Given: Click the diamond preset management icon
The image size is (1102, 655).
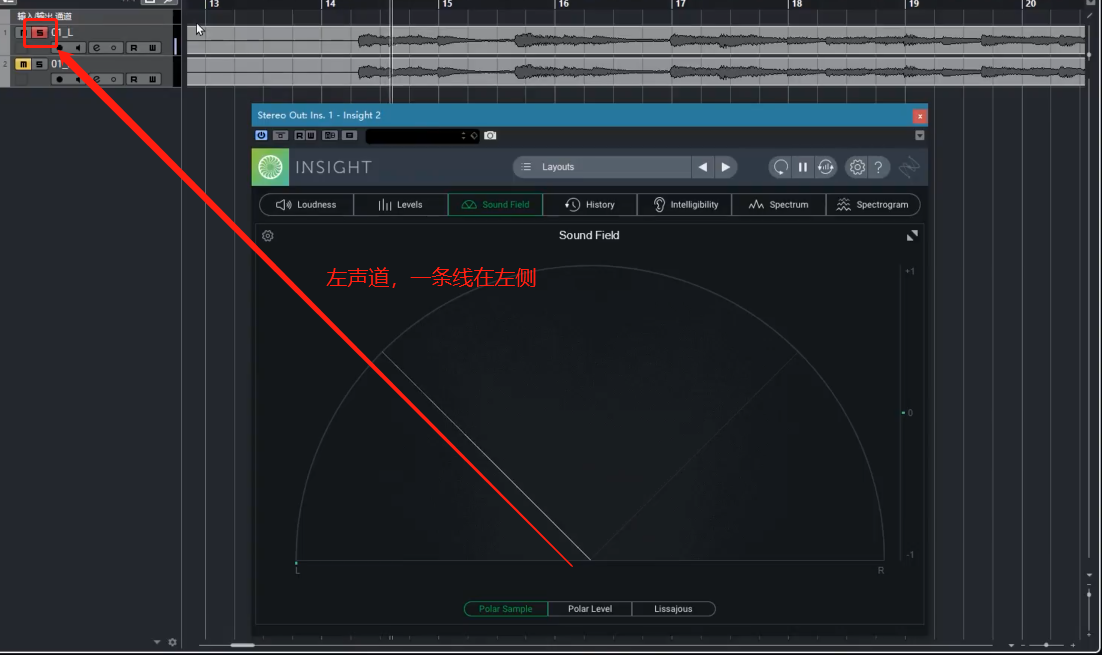Looking at the screenshot, I should point(474,136).
